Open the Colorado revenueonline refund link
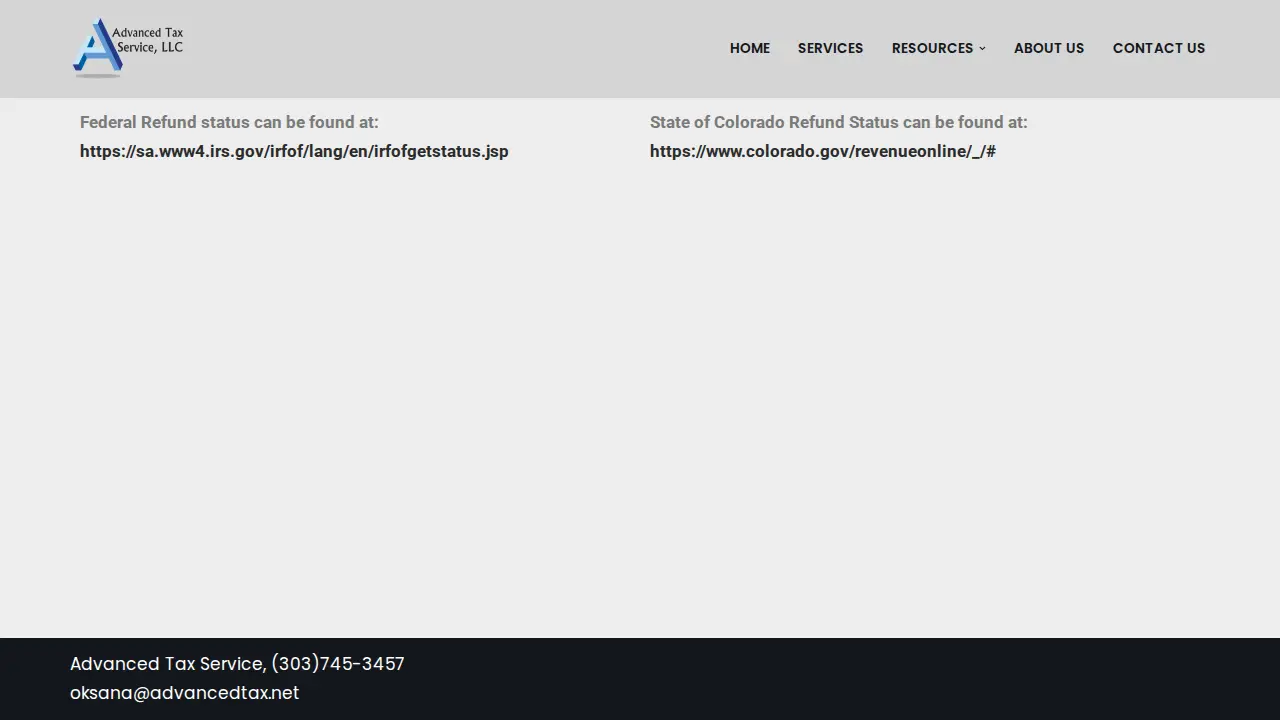Screen dimensions: 1280x720 [x=823, y=151]
